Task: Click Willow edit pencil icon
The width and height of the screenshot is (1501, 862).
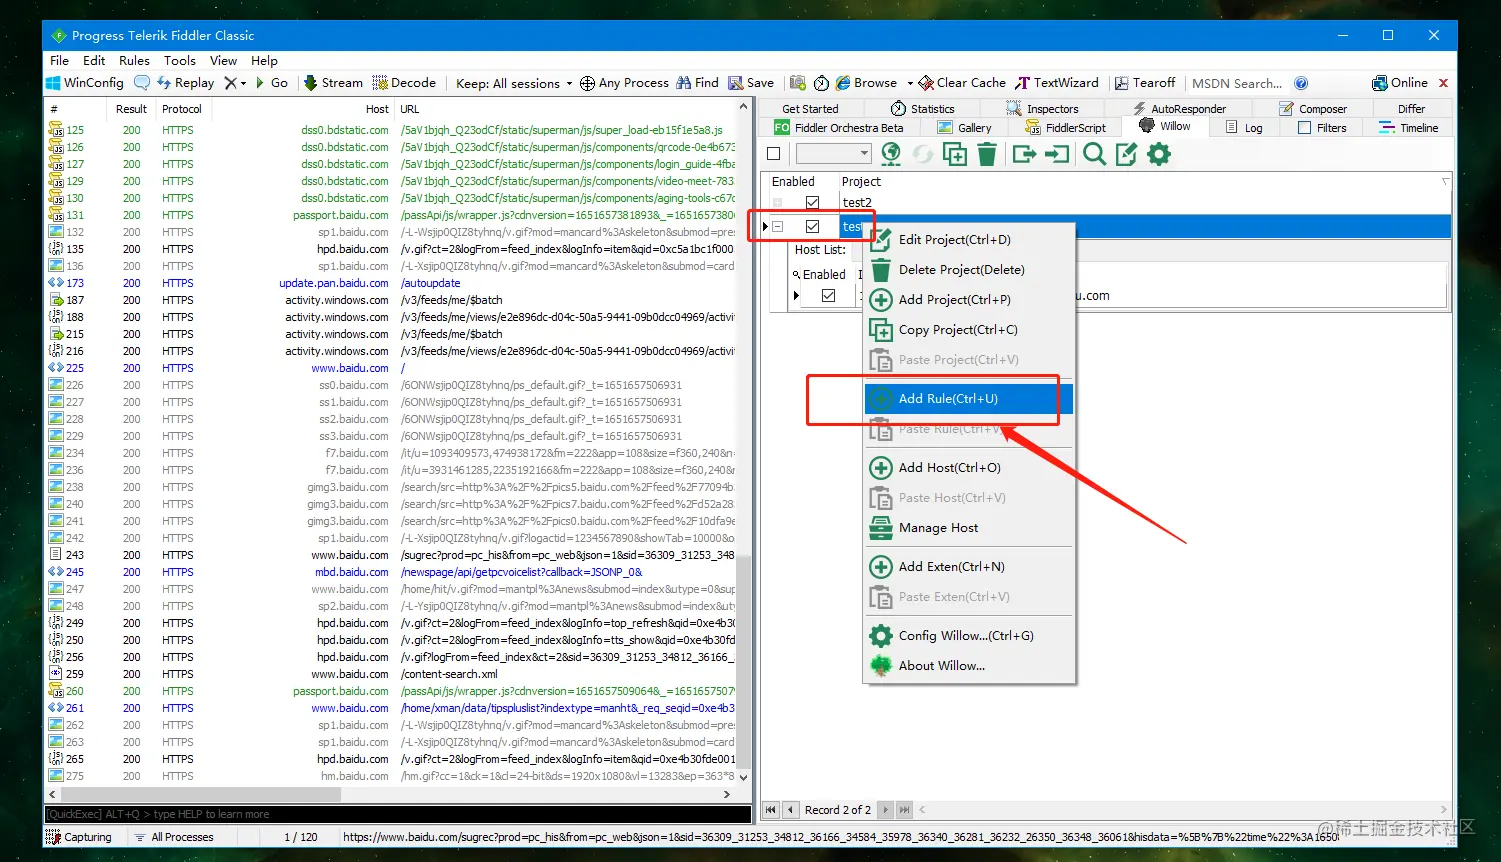Action: click(1127, 154)
